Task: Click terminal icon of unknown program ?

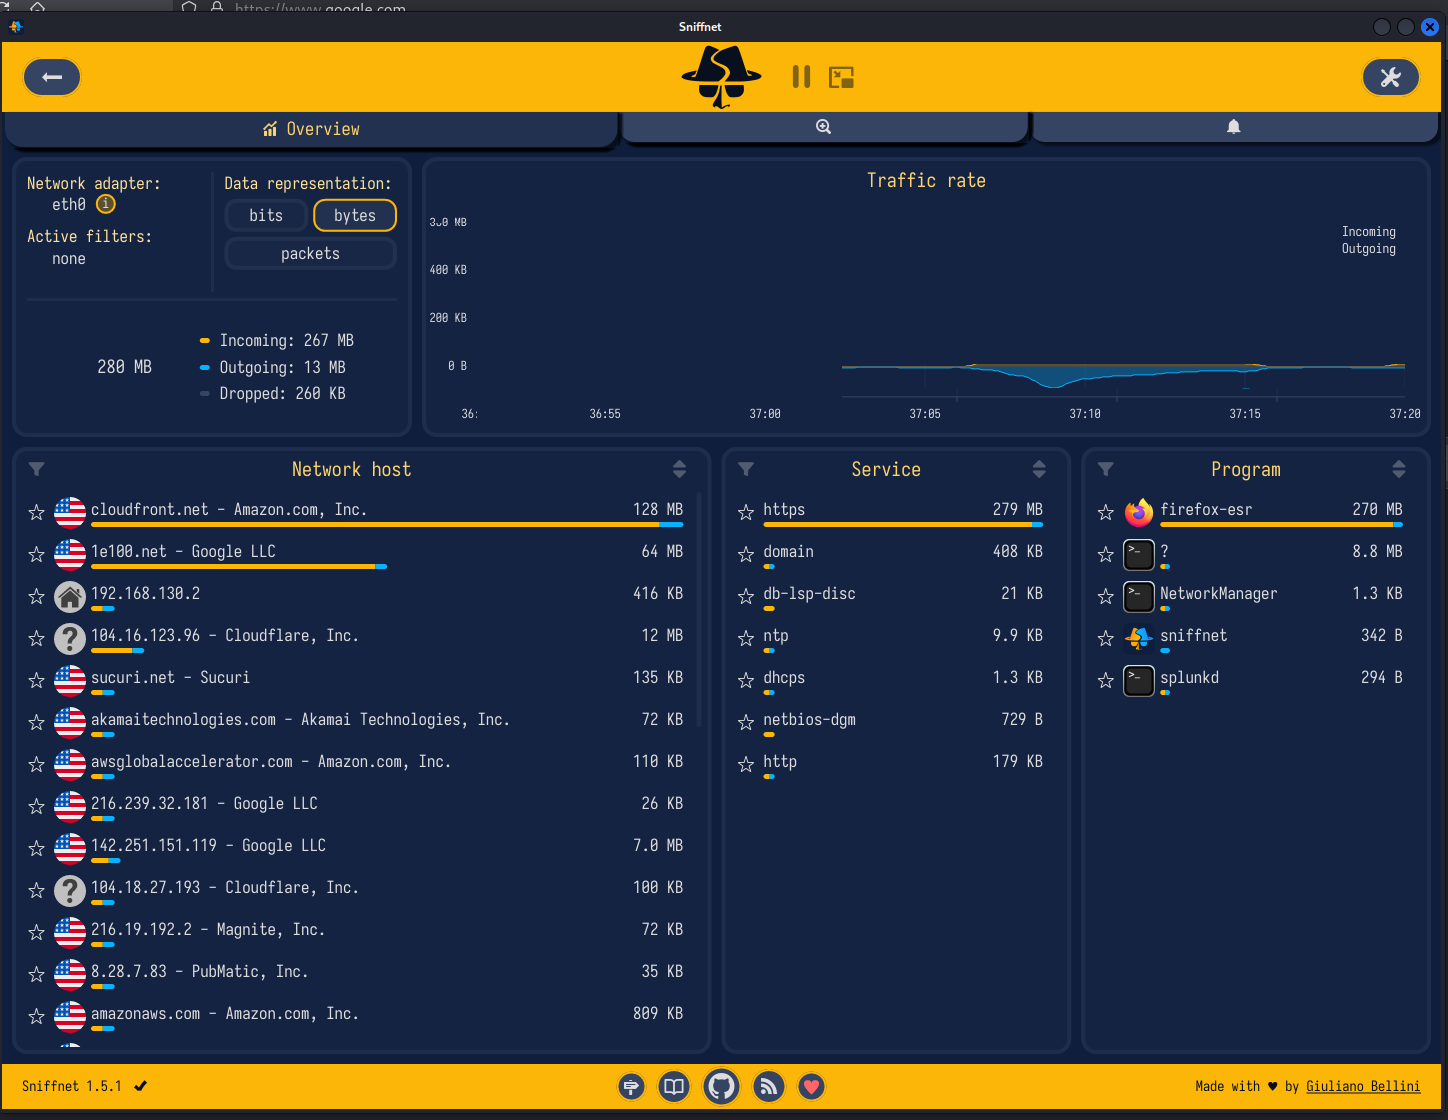Action: 1139,554
